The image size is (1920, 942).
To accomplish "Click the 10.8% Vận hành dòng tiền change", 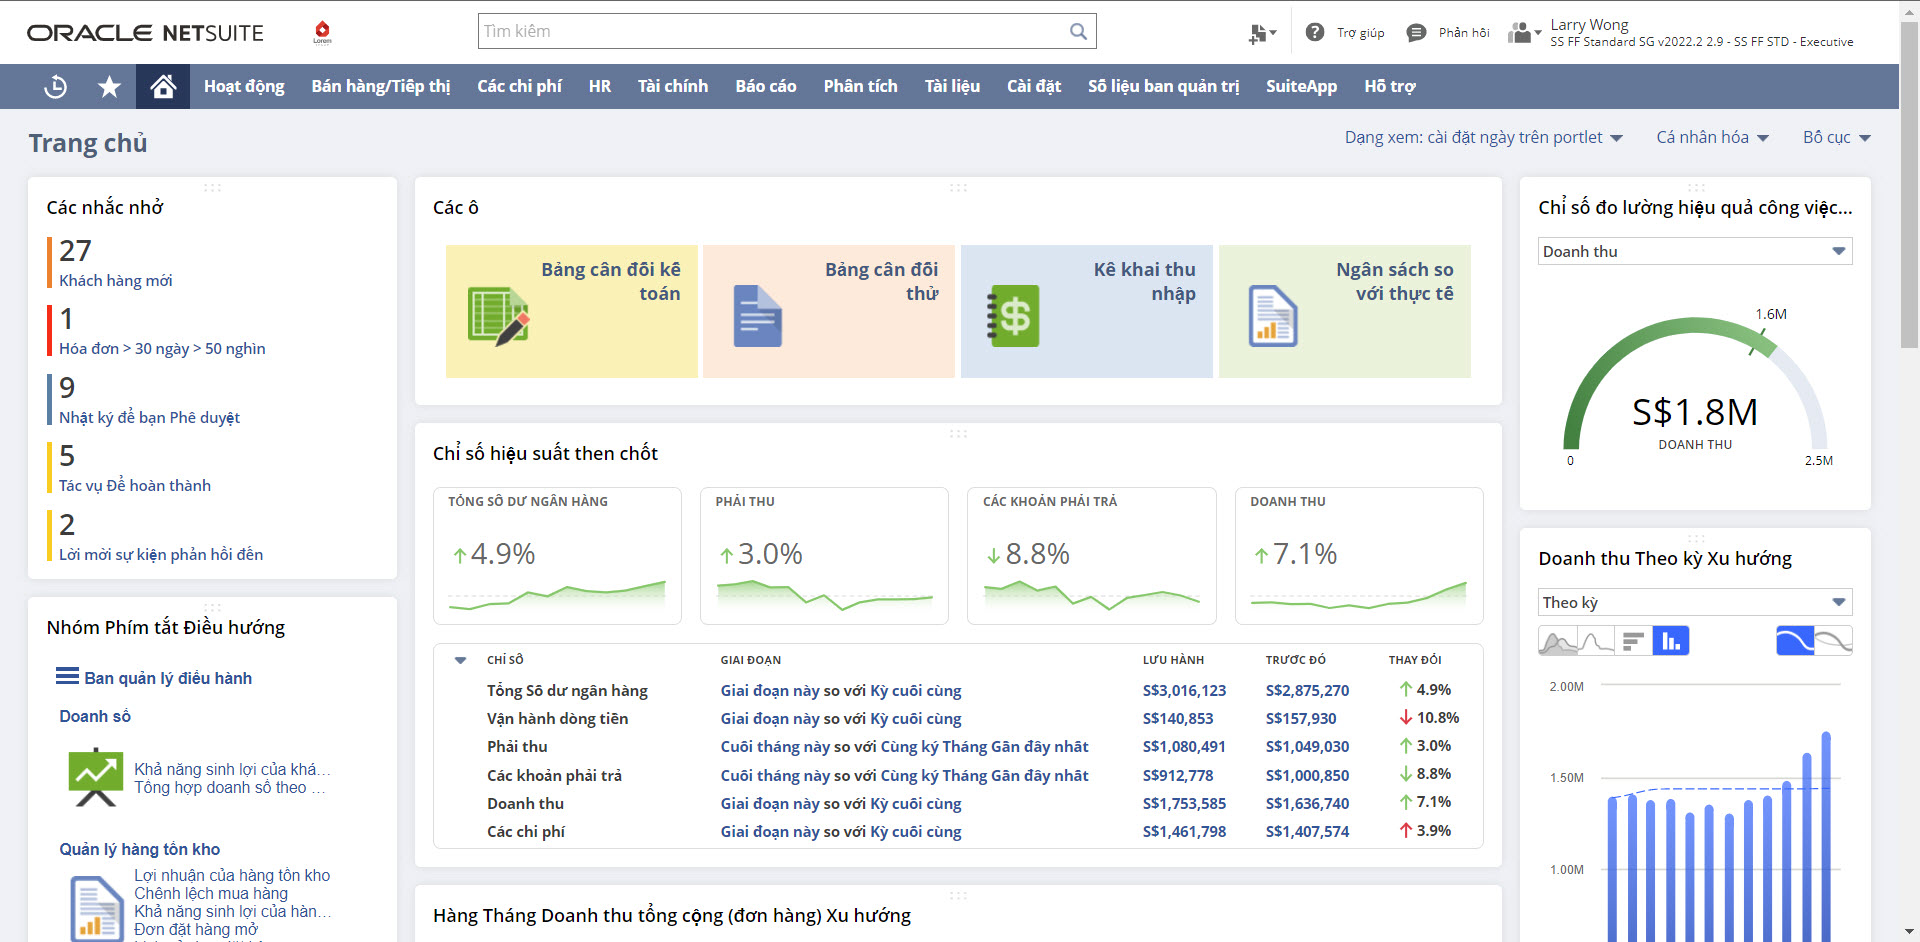I will click(1429, 718).
